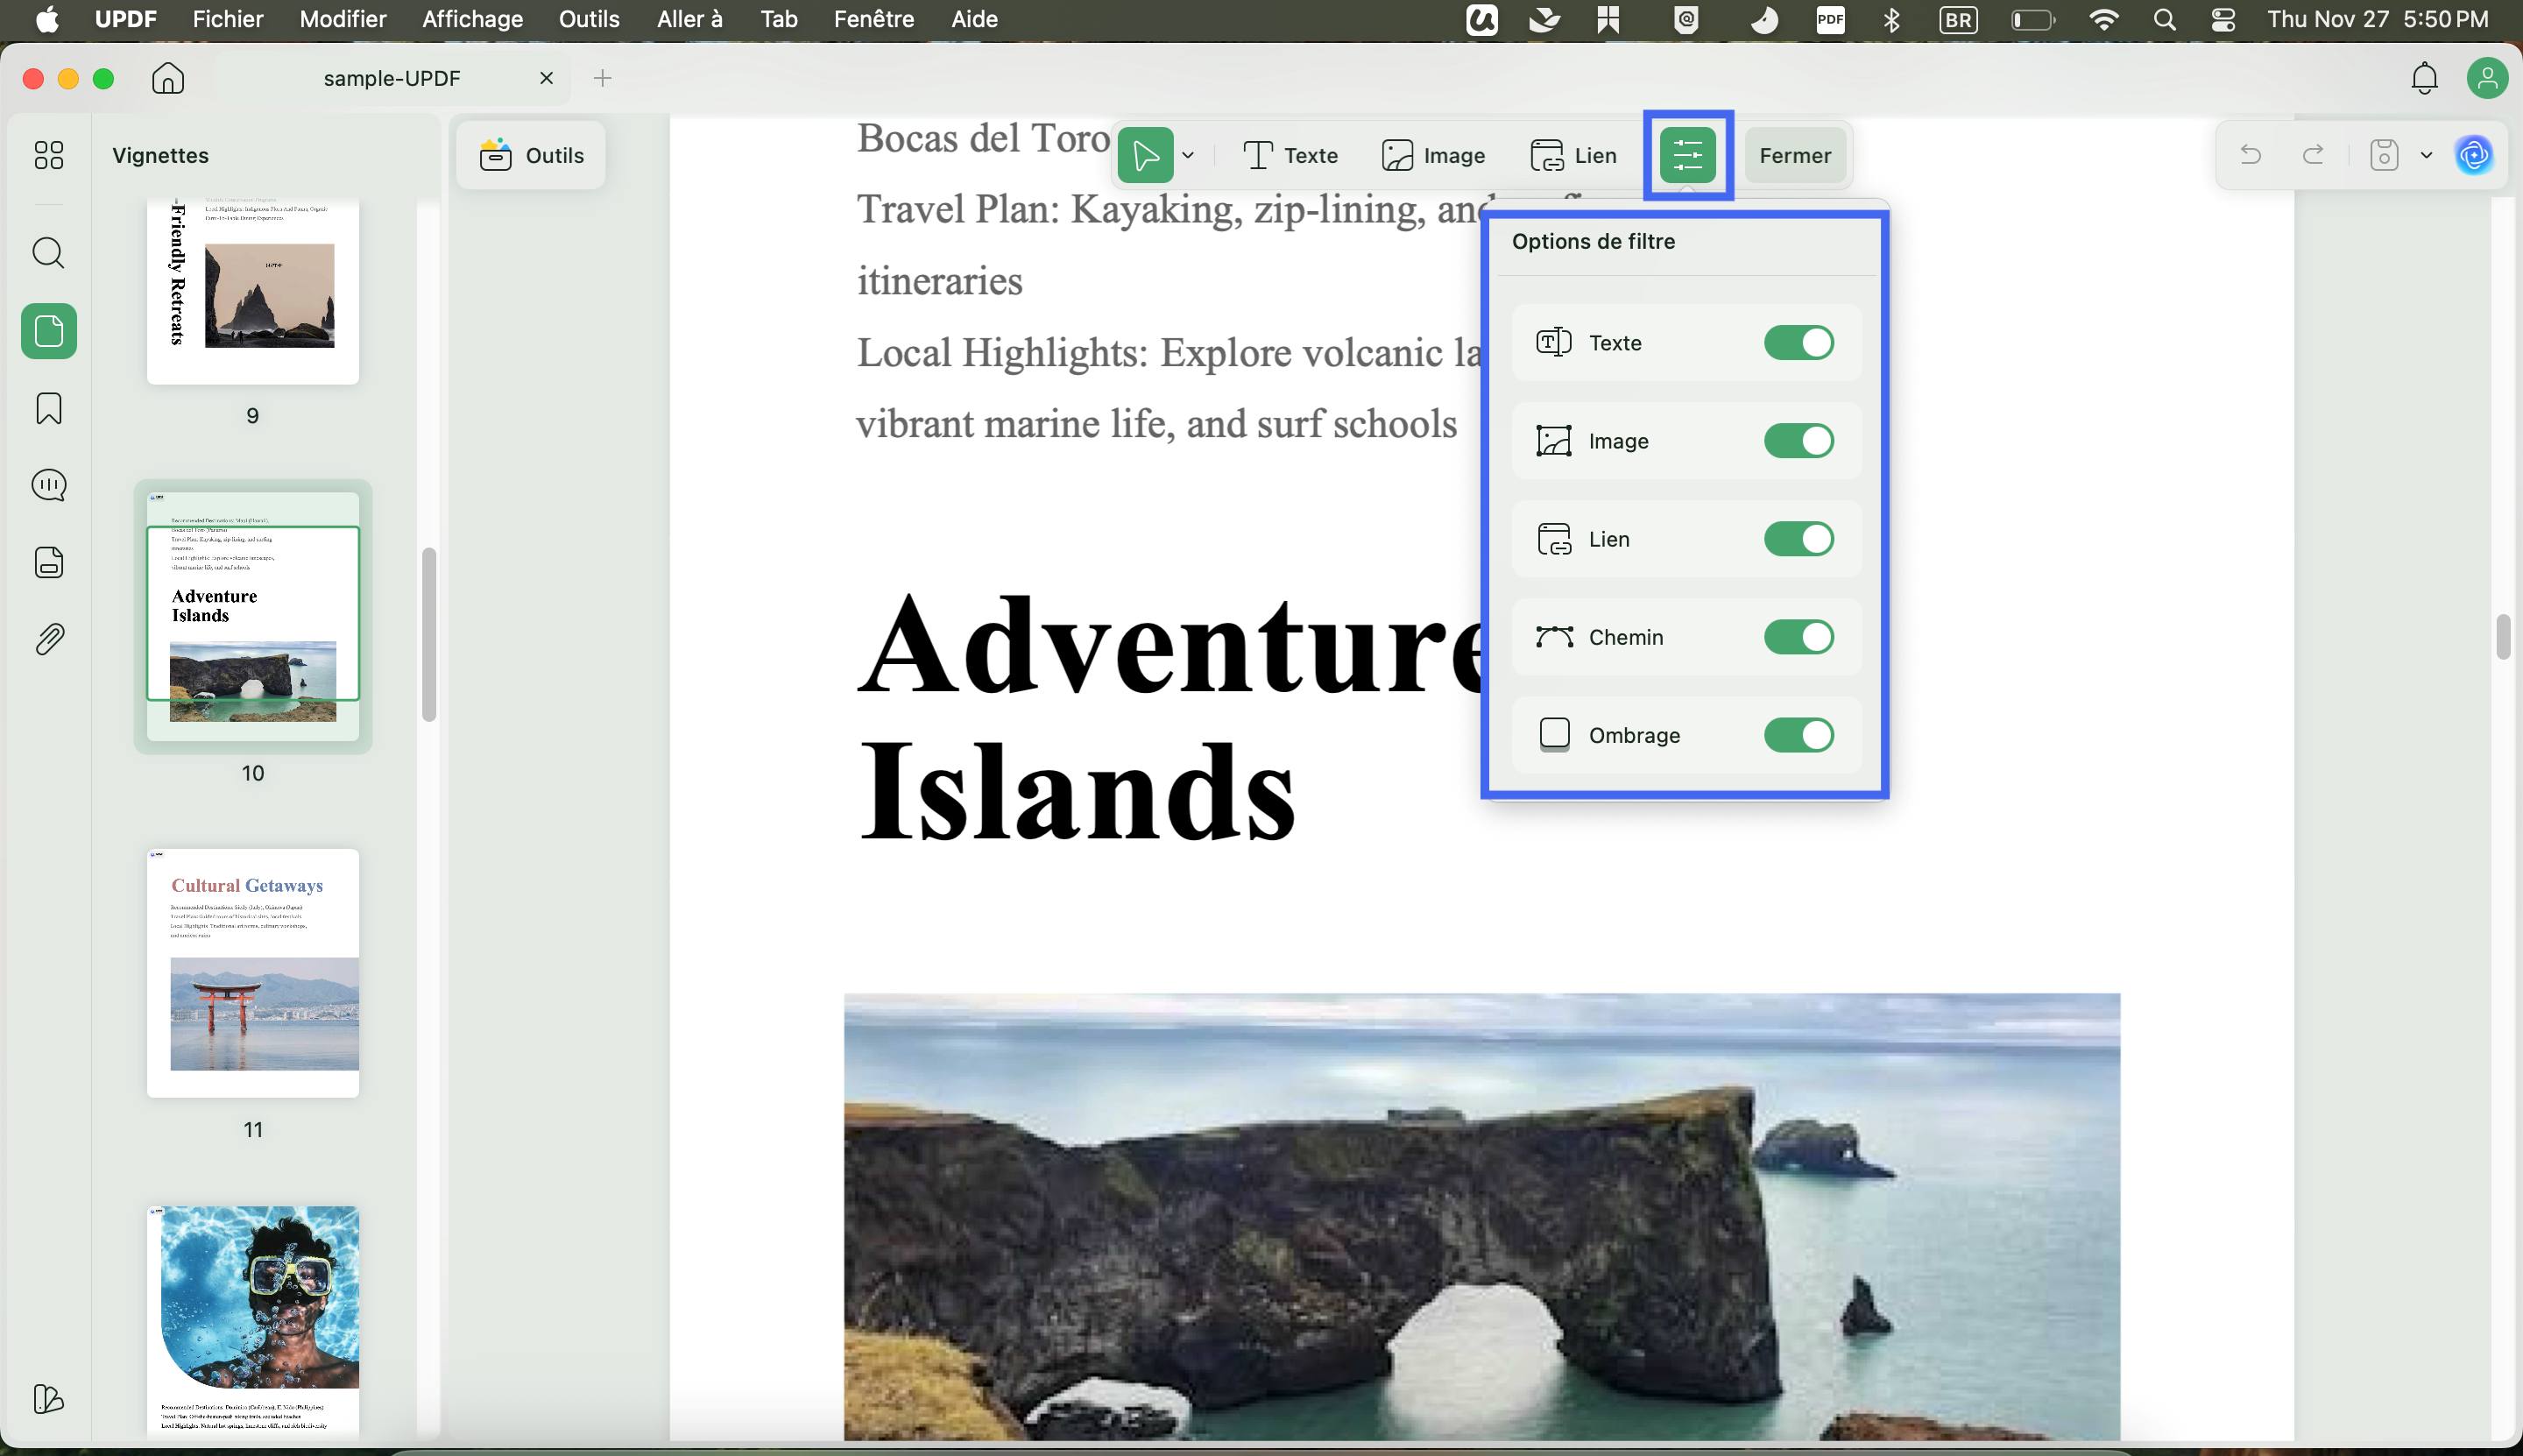Click the filter options sliders icon
This screenshot has width=2523, height=1456.
click(x=1687, y=155)
